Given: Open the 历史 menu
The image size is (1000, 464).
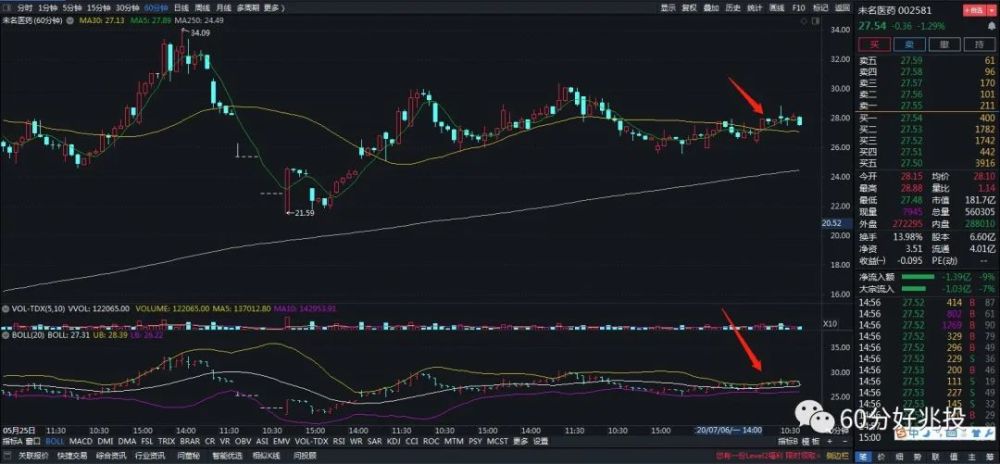Looking at the screenshot, I should pyautogui.click(x=733, y=8).
